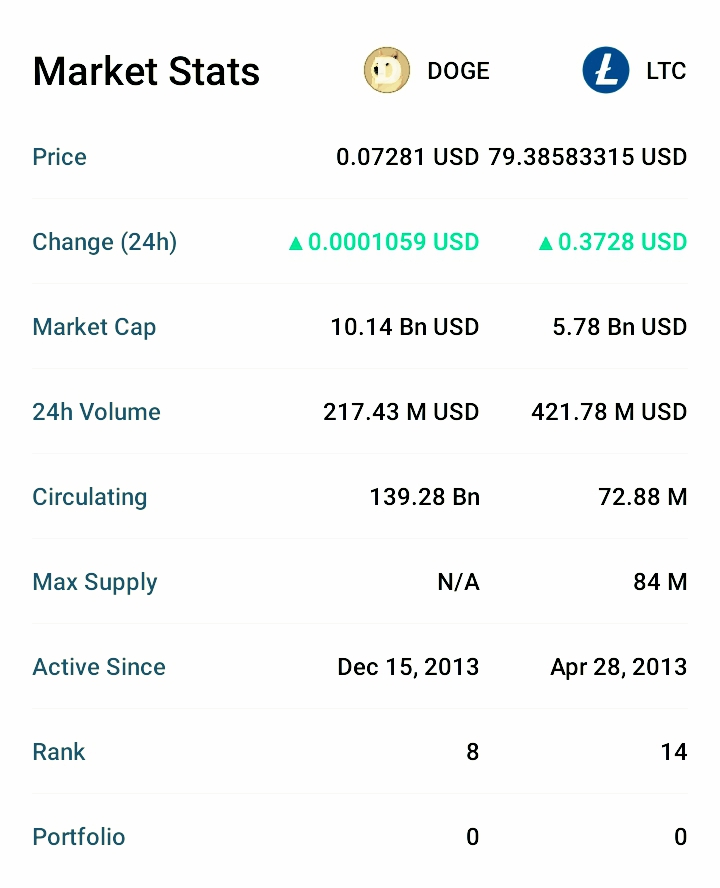Select the Max Supply label
720x888 pixels.
tap(95, 582)
